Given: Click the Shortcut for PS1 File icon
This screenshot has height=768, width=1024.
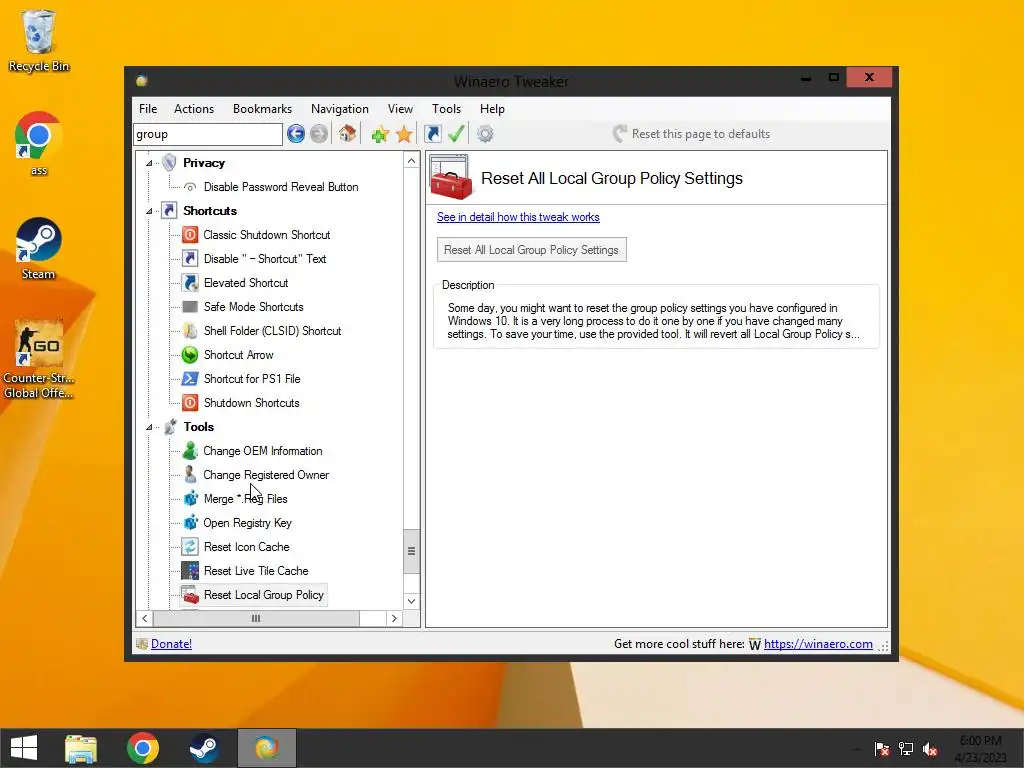Looking at the screenshot, I should [189, 379].
